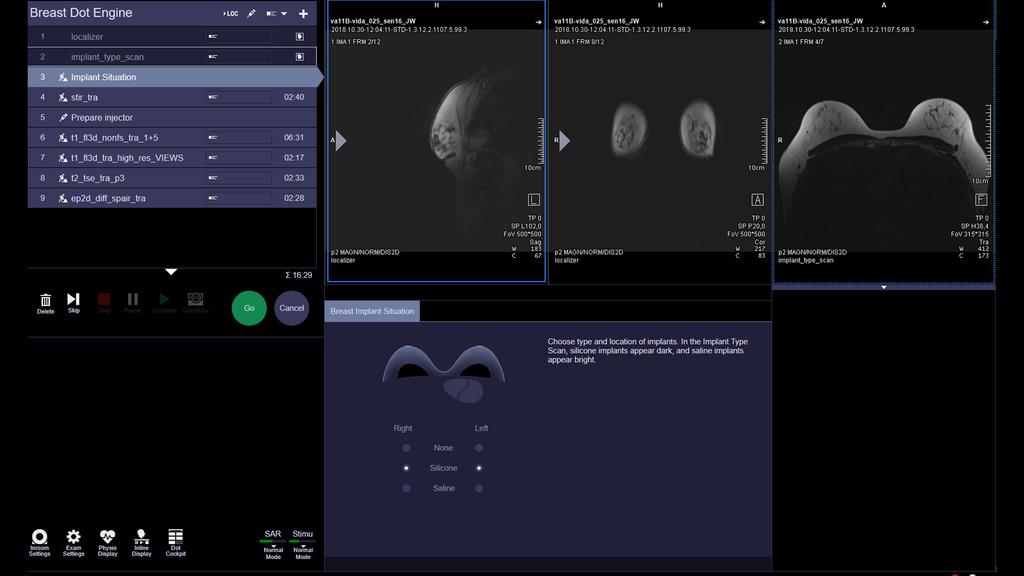Open the Inline Display
The height and width of the screenshot is (576, 1024).
[x=141, y=540]
